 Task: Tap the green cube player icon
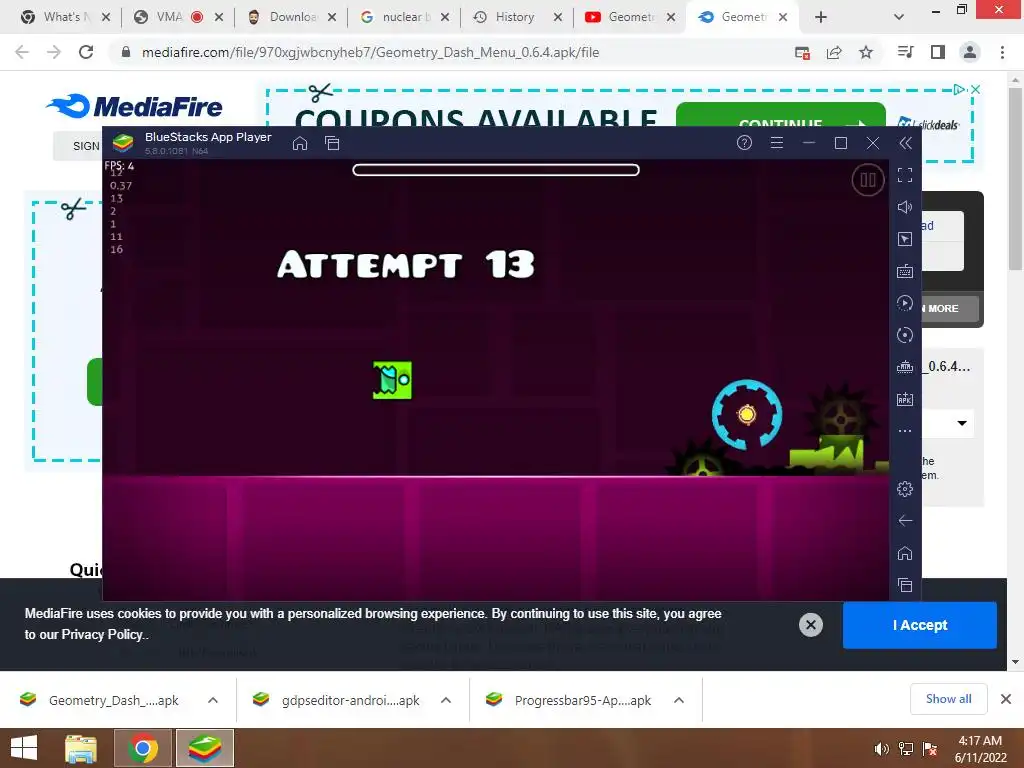392,380
